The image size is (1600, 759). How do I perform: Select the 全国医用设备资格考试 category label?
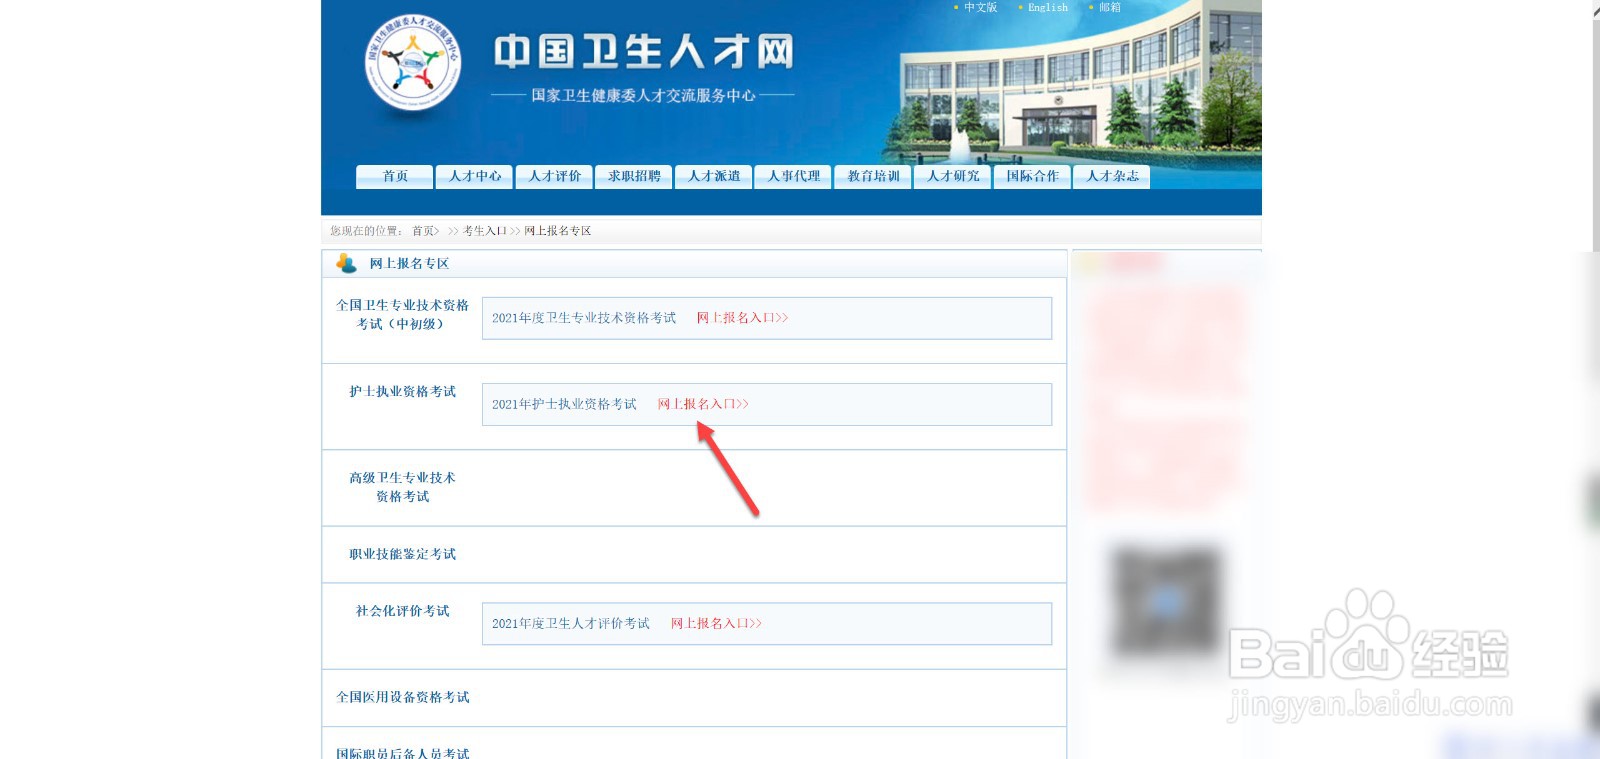click(x=402, y=697)
